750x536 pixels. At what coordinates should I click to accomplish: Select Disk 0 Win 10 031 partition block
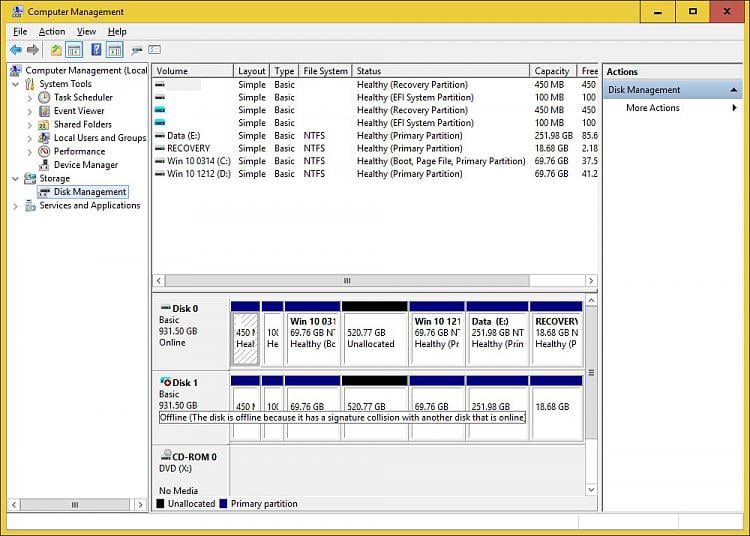[312, 334]
